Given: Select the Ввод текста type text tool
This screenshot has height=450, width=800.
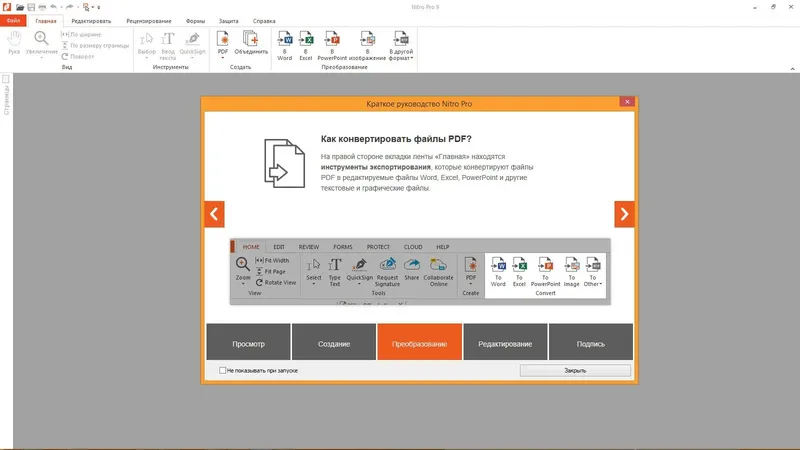Looking at the screenshot, I should pyautogui.click(x=168, y=45).
